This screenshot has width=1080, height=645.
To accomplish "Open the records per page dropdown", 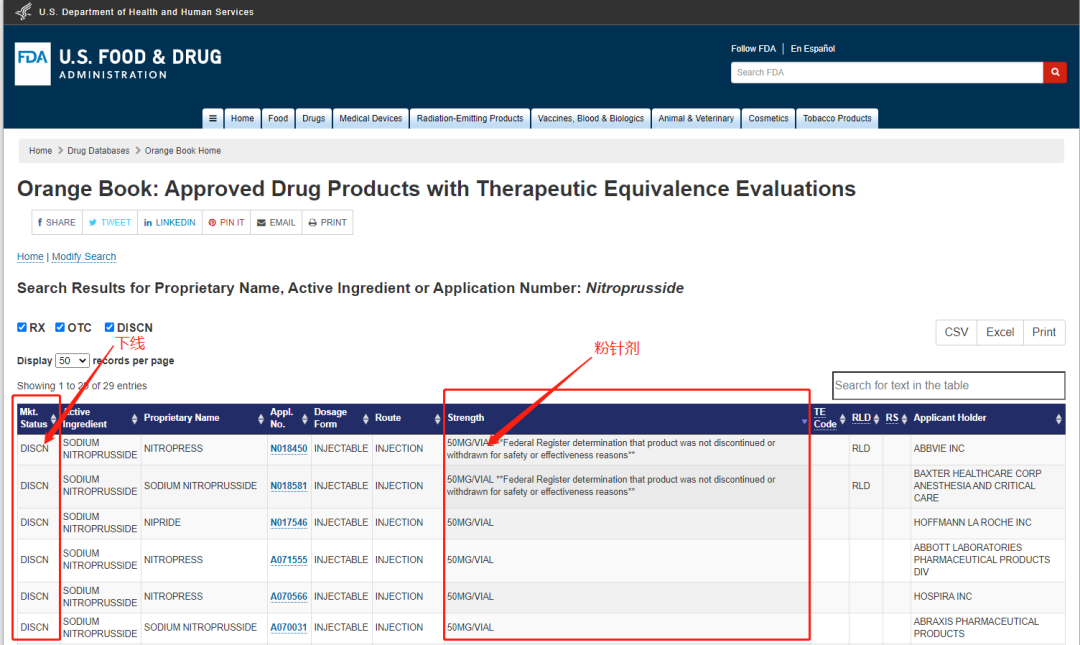I will pos(72,361).
